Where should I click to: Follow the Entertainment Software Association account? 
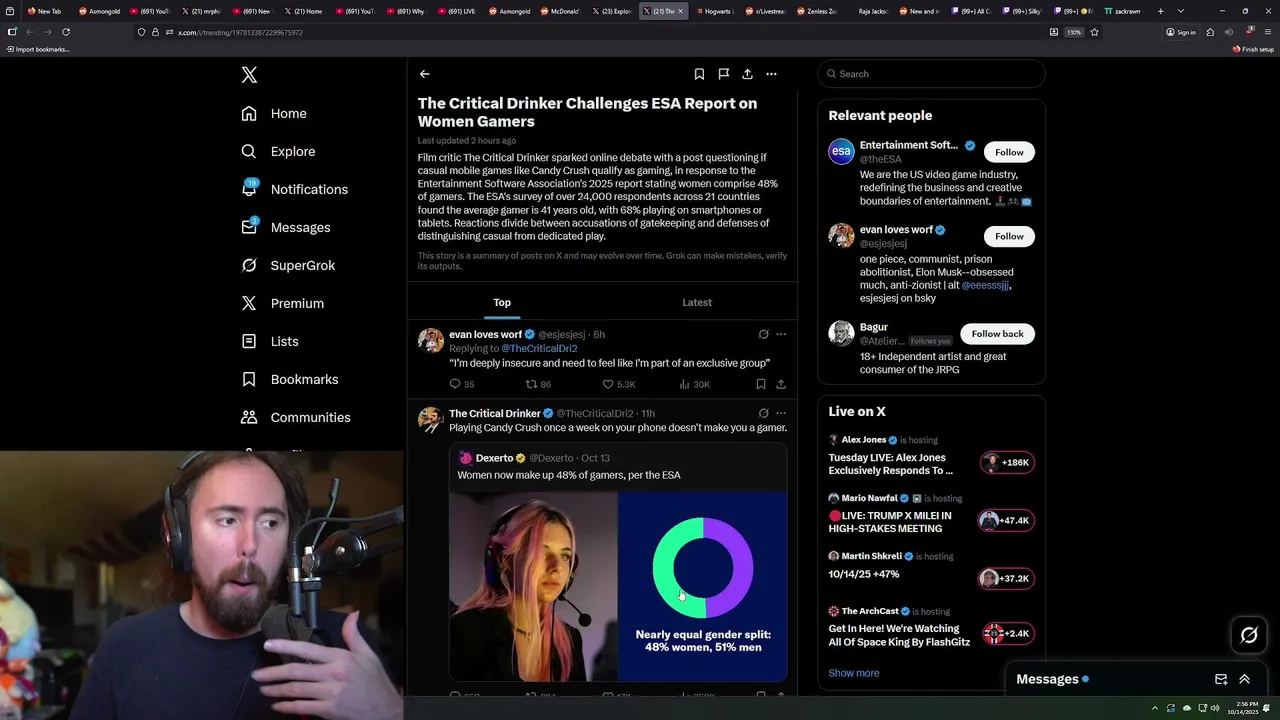(x=1009, y=152)
